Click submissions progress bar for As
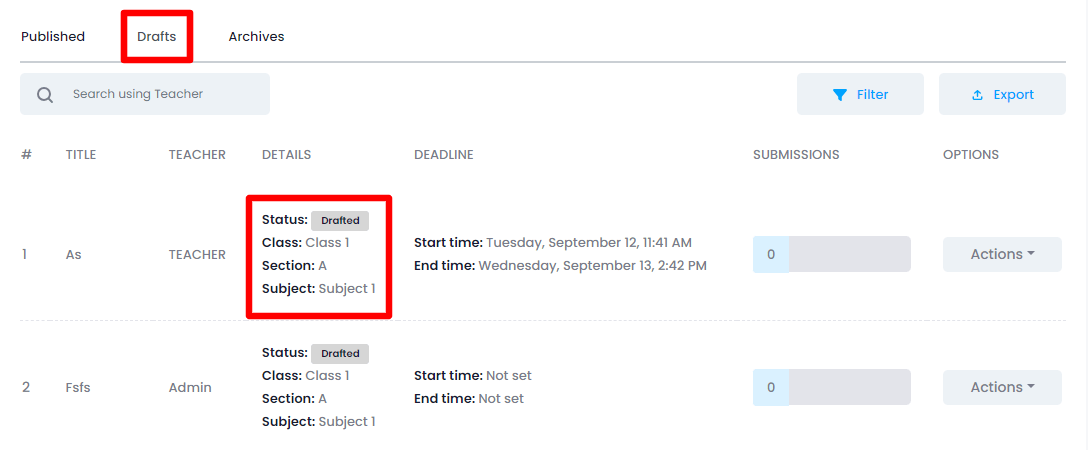The width and height of the screenshot is (1088, 450). (849, 254)
